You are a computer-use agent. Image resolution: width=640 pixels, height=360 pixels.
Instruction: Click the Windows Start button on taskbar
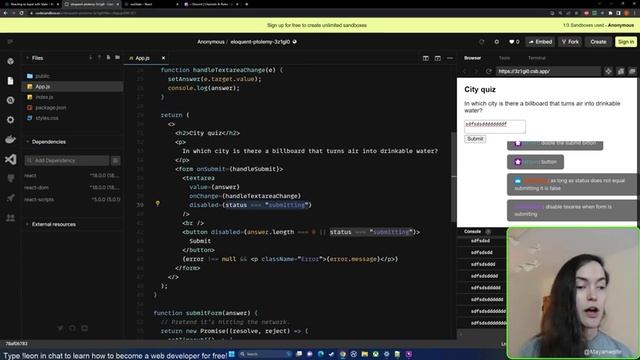click(231, 354)
